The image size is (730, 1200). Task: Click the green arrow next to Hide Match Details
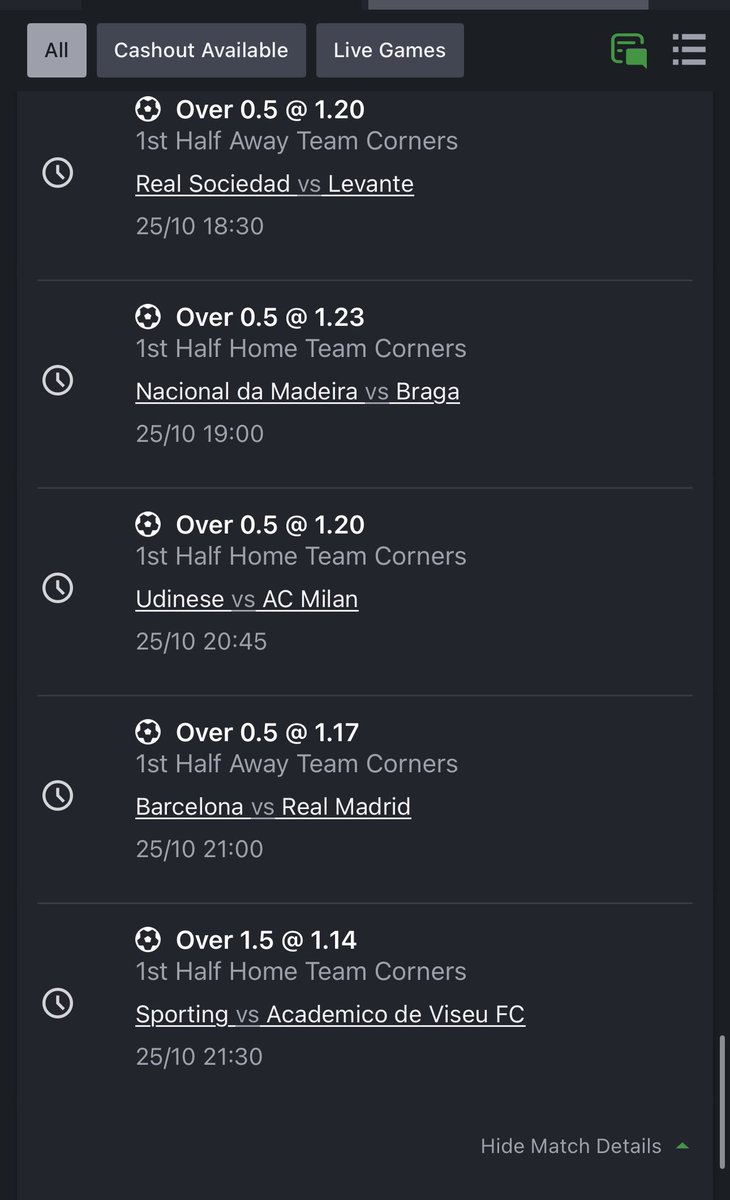(x=682, y=1146)
